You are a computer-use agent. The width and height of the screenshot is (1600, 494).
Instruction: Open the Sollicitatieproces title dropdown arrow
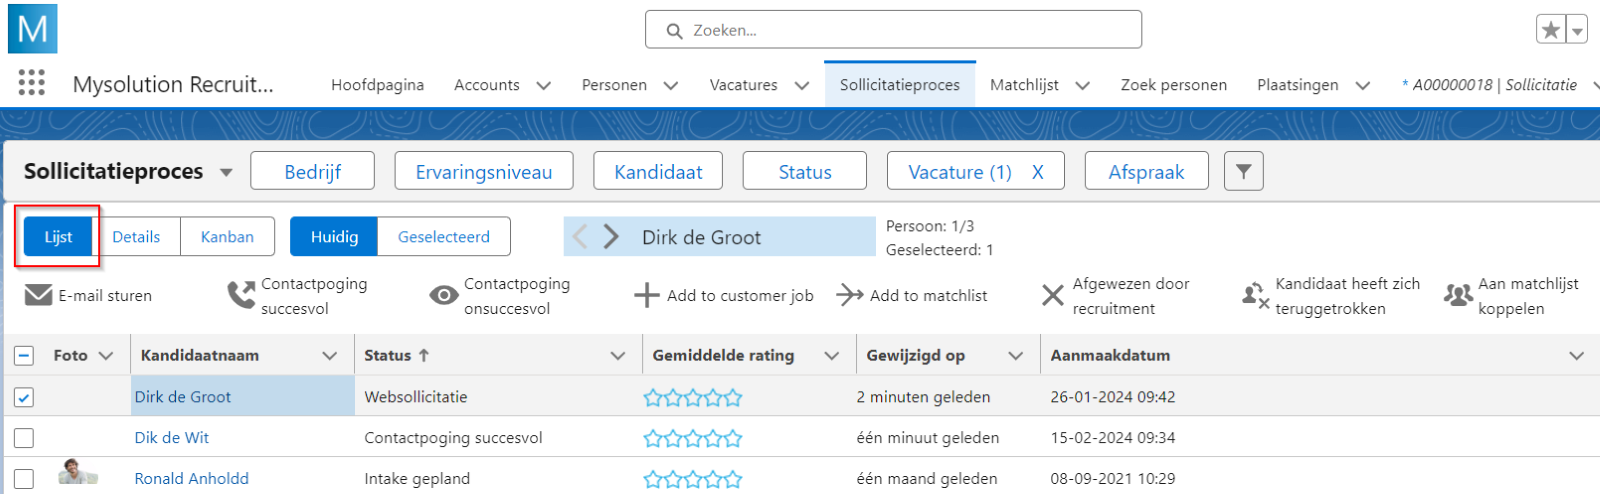226,172
